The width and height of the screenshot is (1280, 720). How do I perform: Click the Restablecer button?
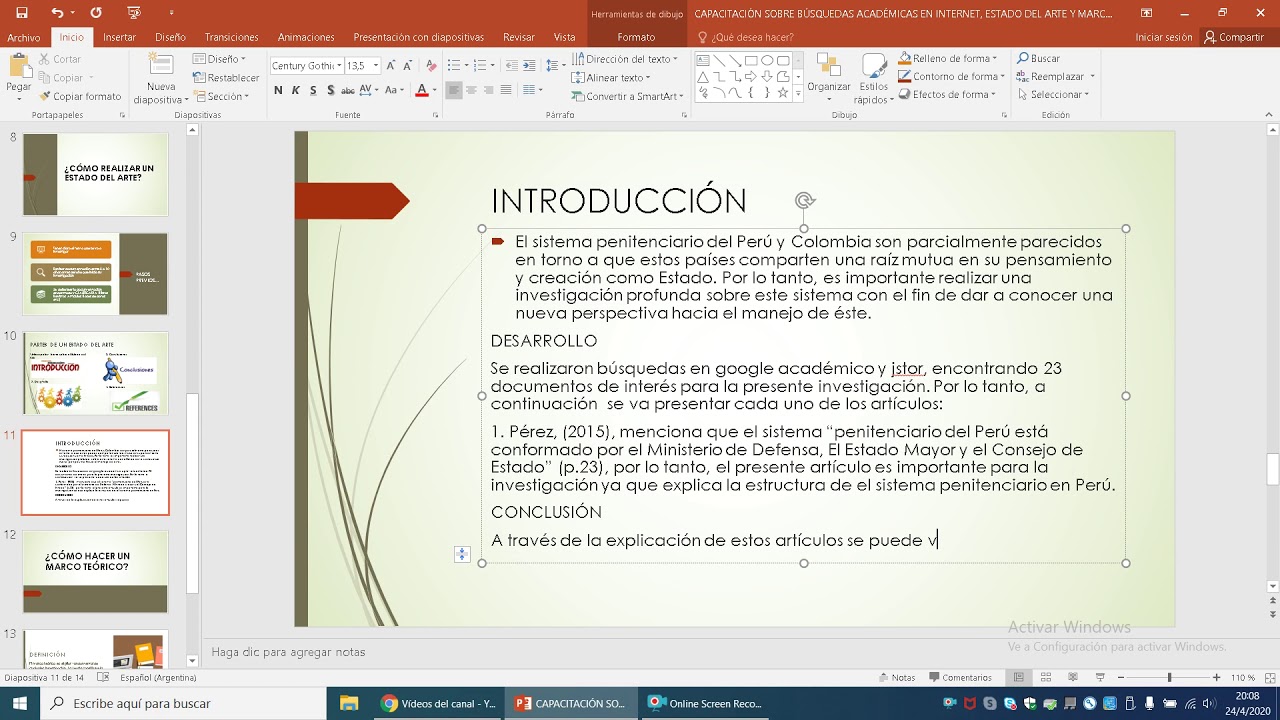[226, 78]
